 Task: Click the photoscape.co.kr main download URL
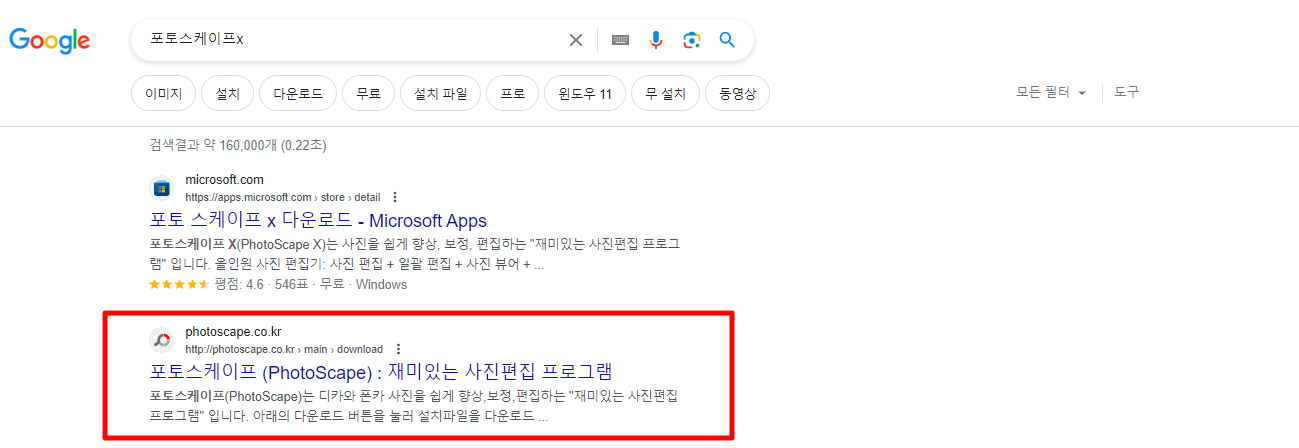coord(284,349)
